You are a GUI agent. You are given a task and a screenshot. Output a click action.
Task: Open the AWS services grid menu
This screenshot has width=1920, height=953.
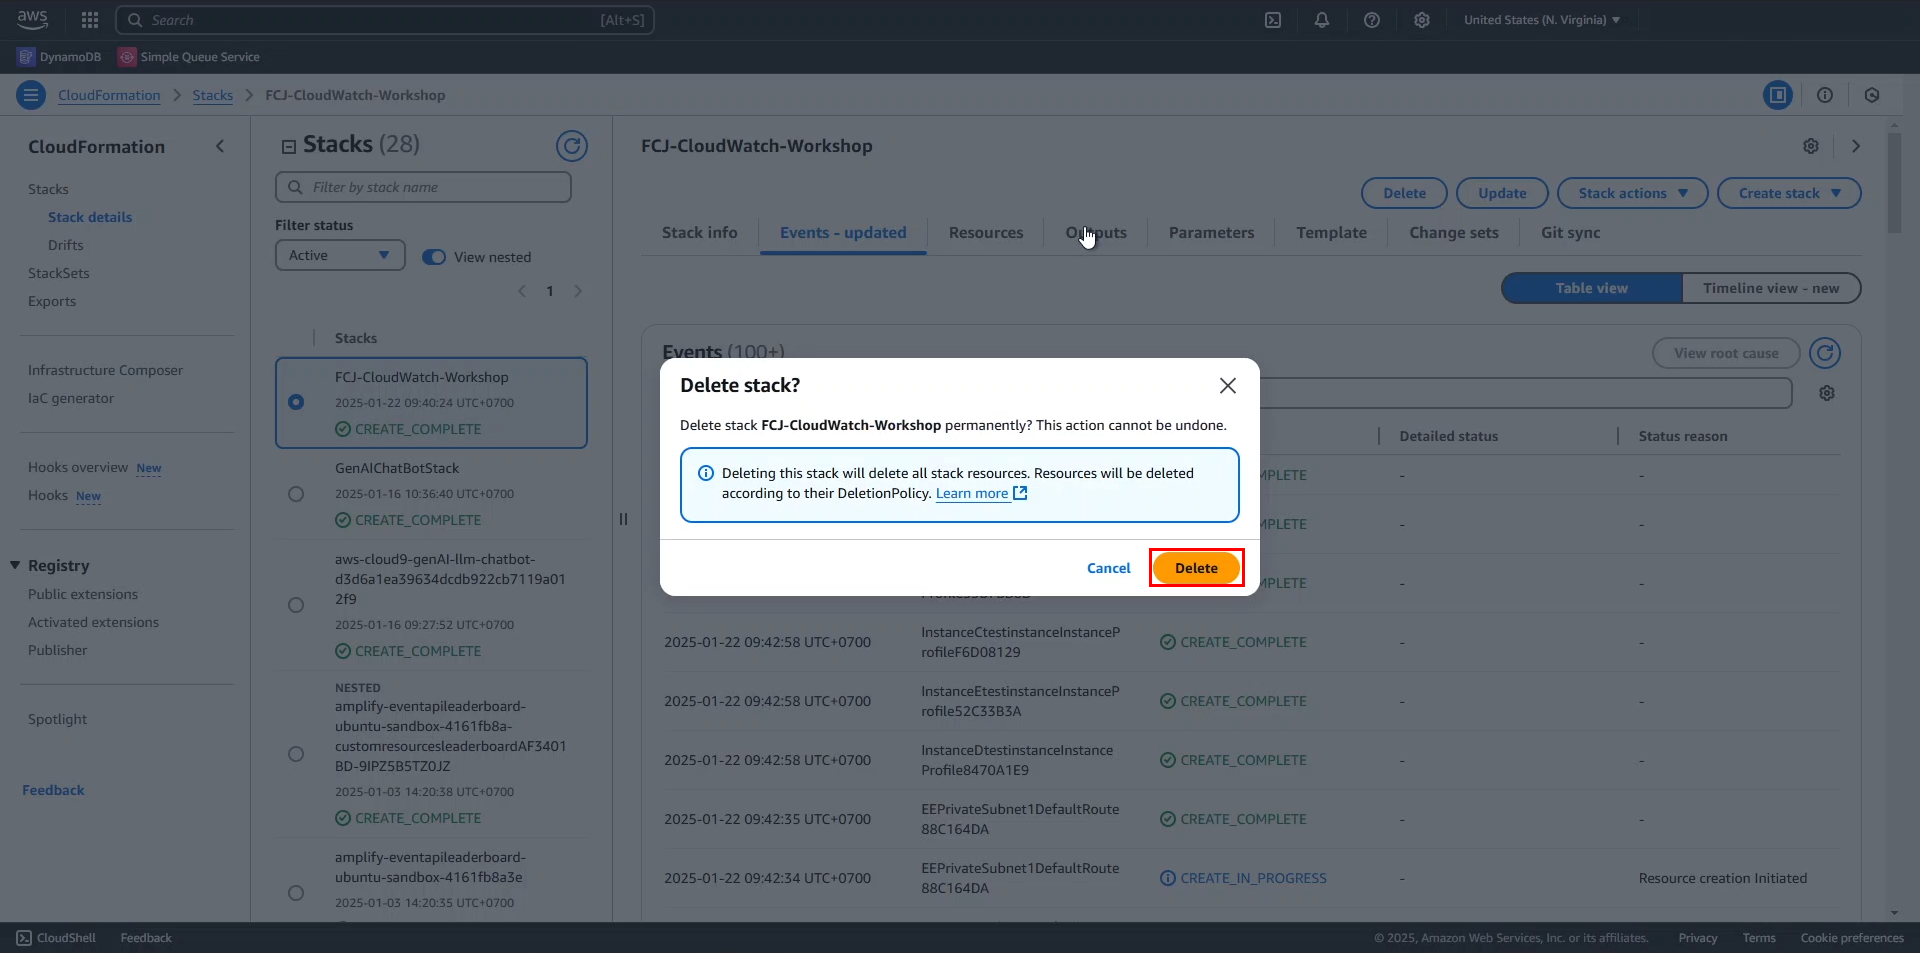(x=90, y=20)
